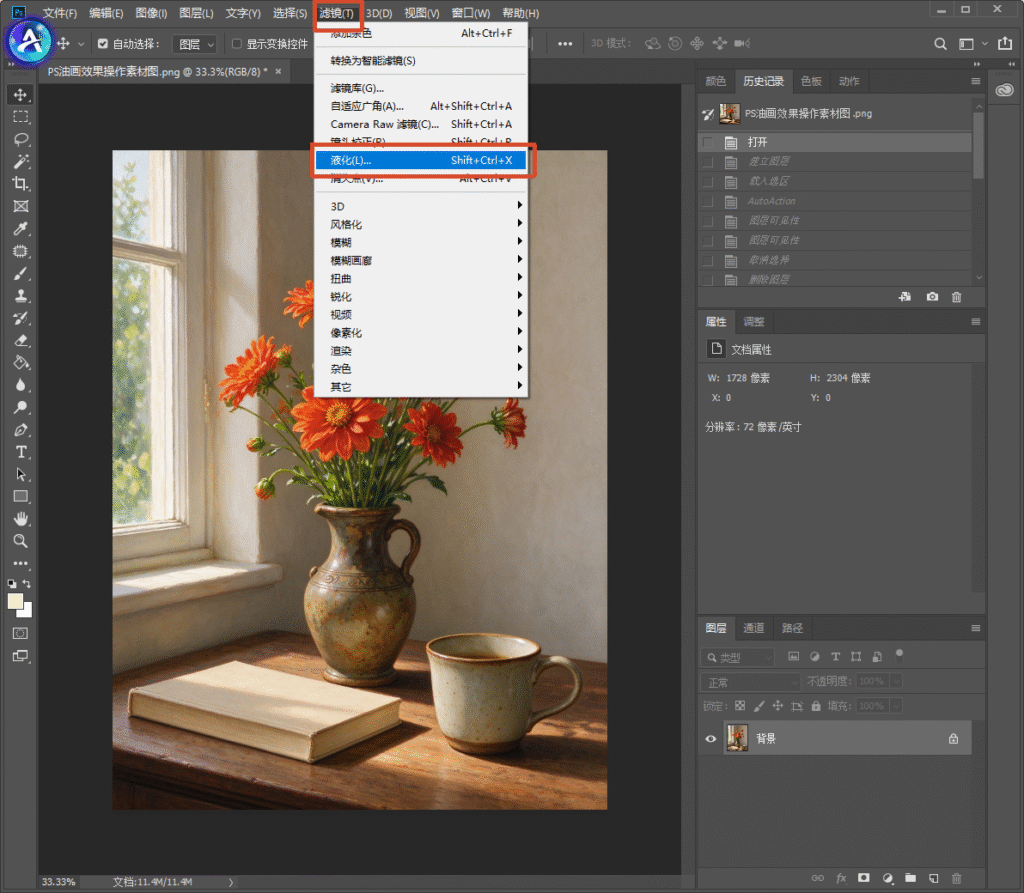Expand the 模糊 filter submenu

[421, 242]
